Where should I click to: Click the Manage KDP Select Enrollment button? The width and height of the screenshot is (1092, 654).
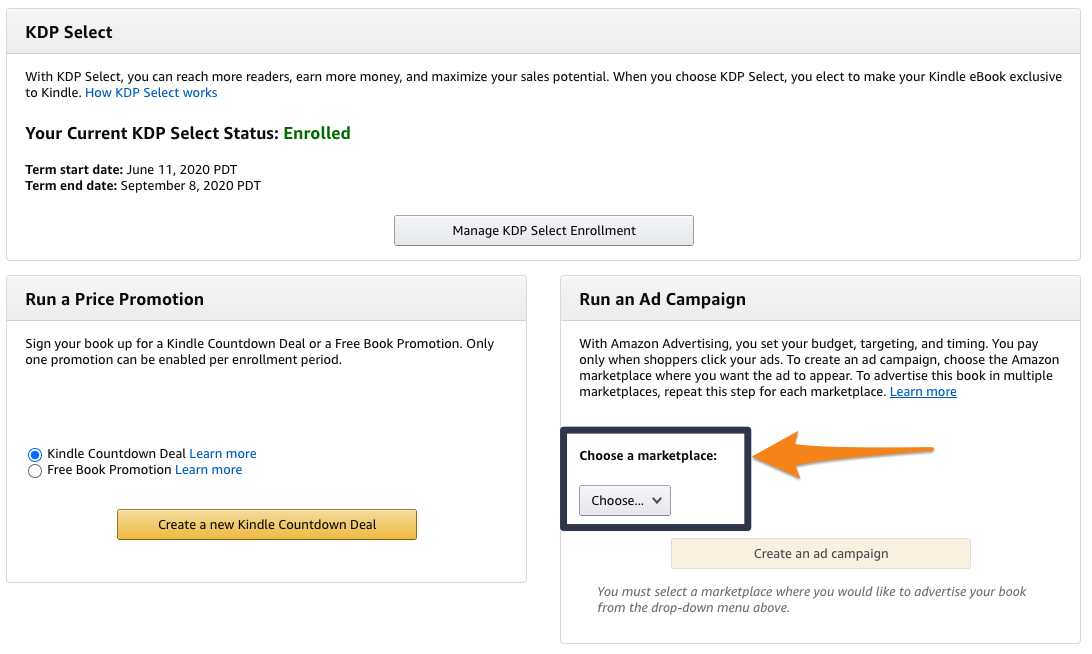(543, 230)
